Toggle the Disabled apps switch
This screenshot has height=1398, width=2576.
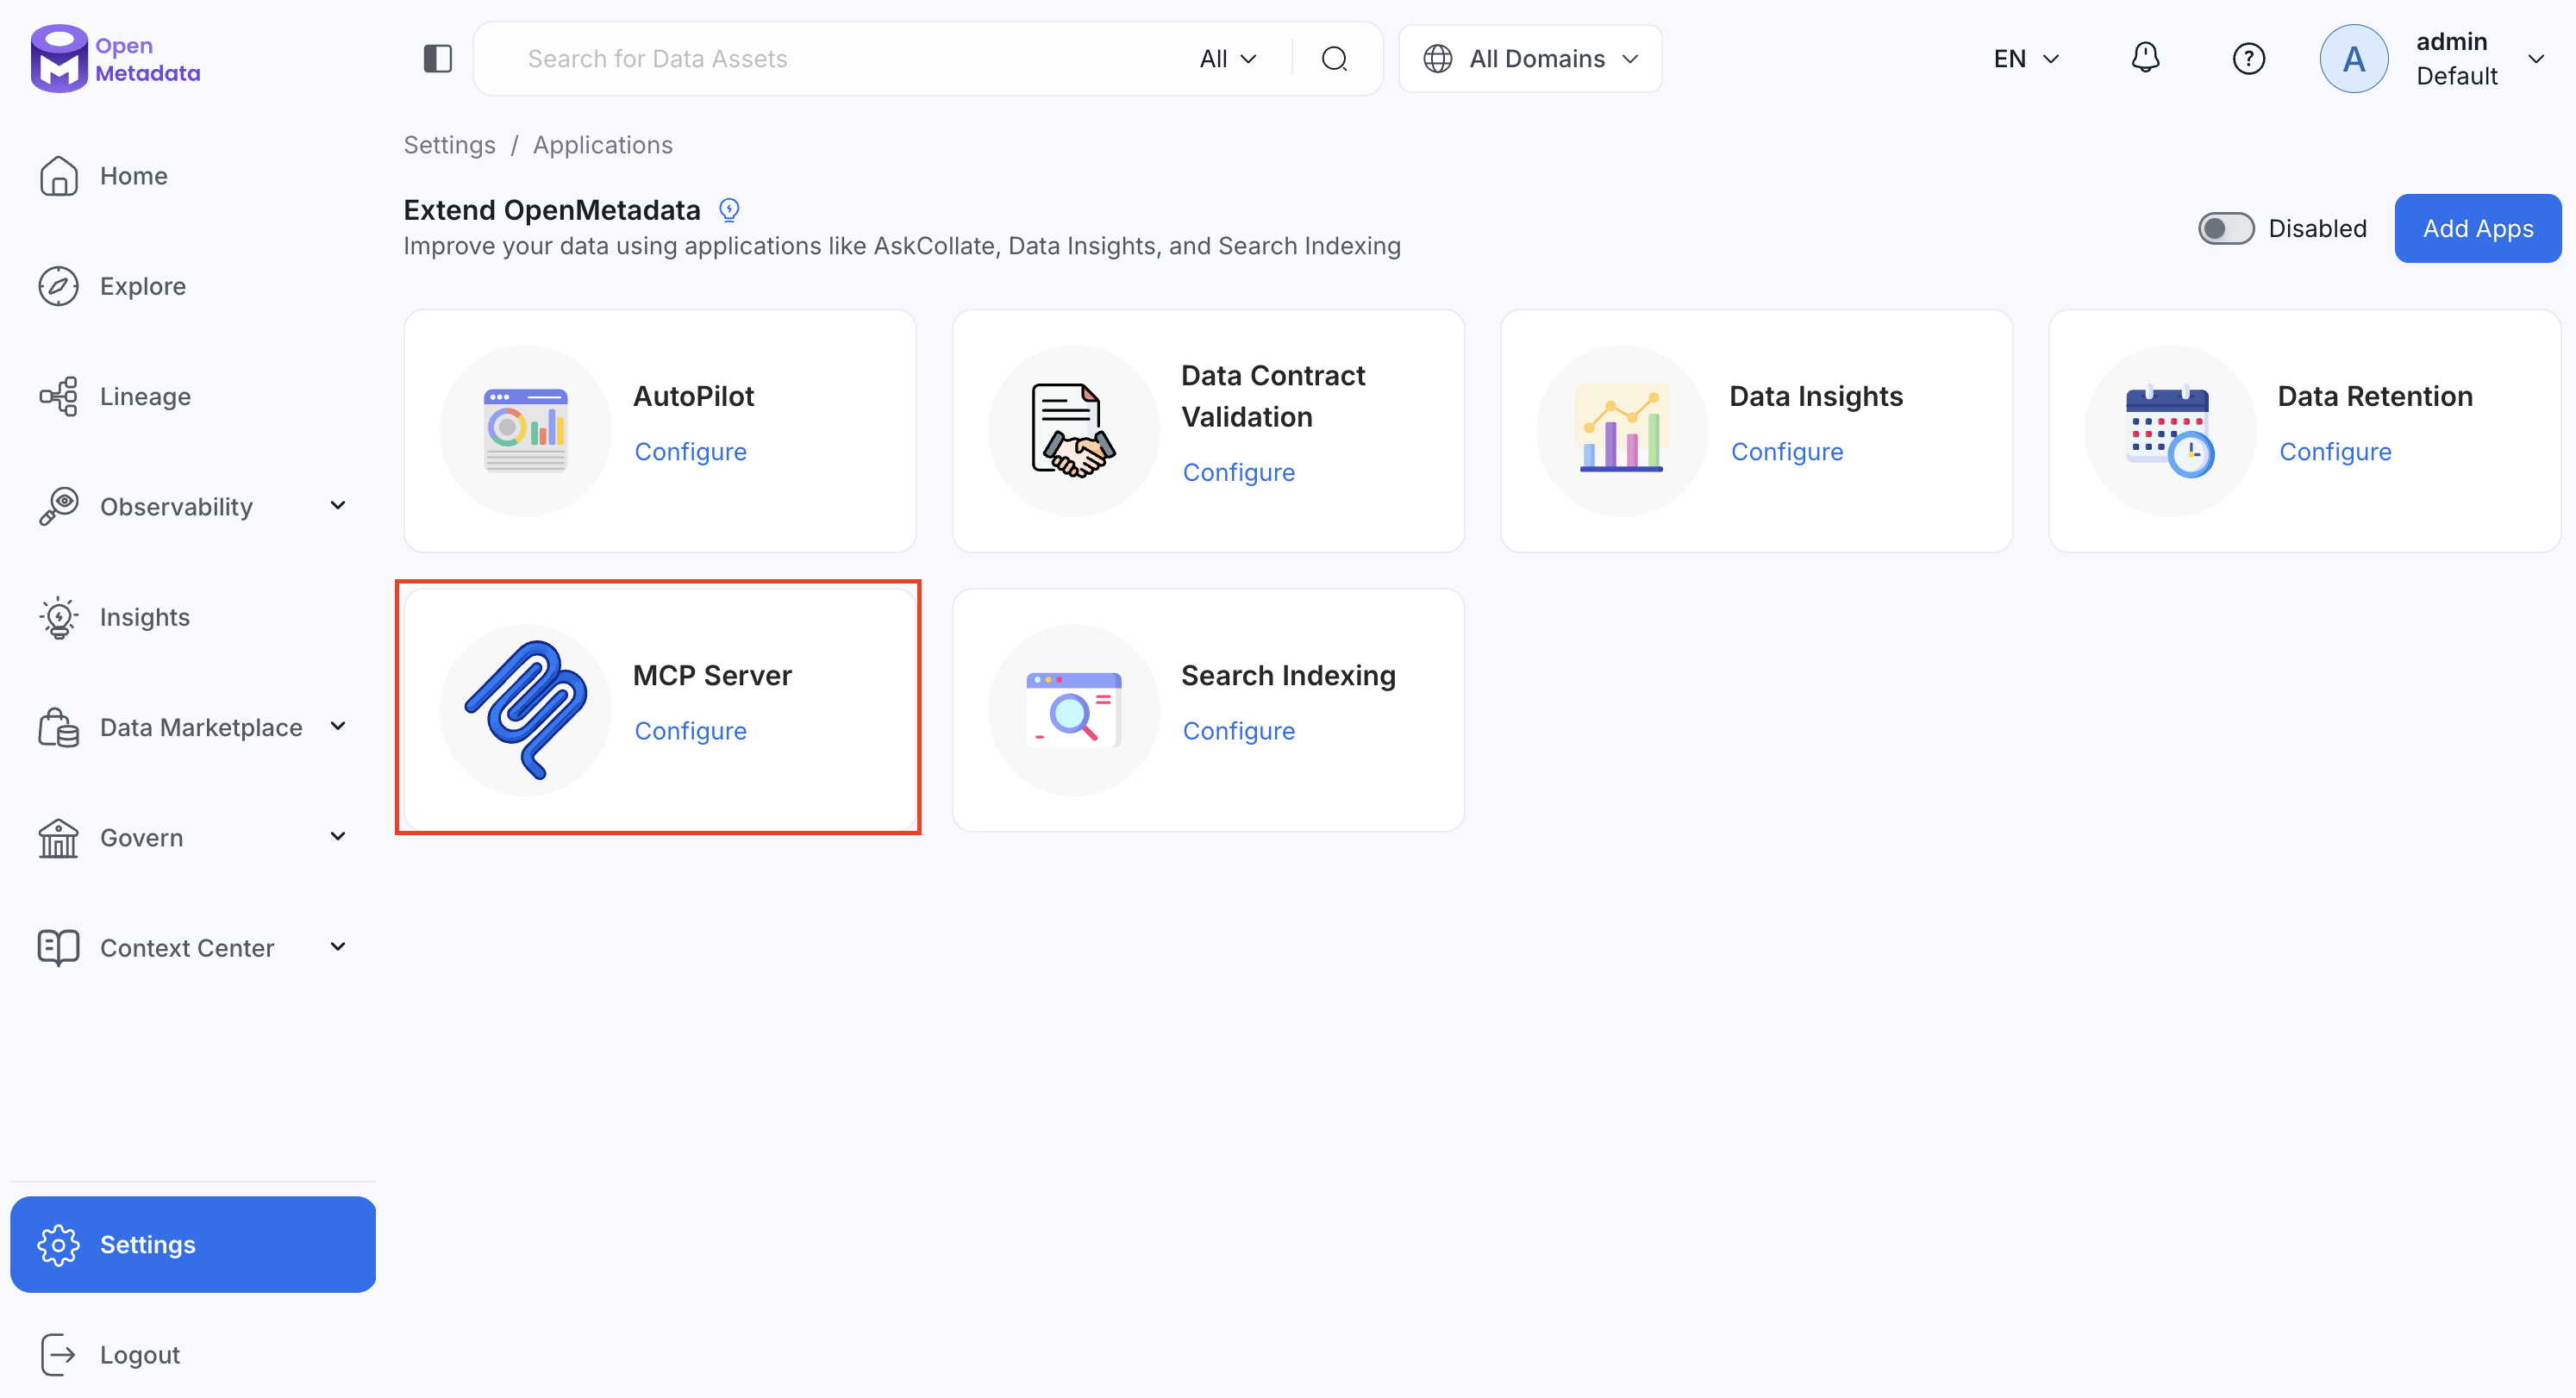coord(2225,228)
